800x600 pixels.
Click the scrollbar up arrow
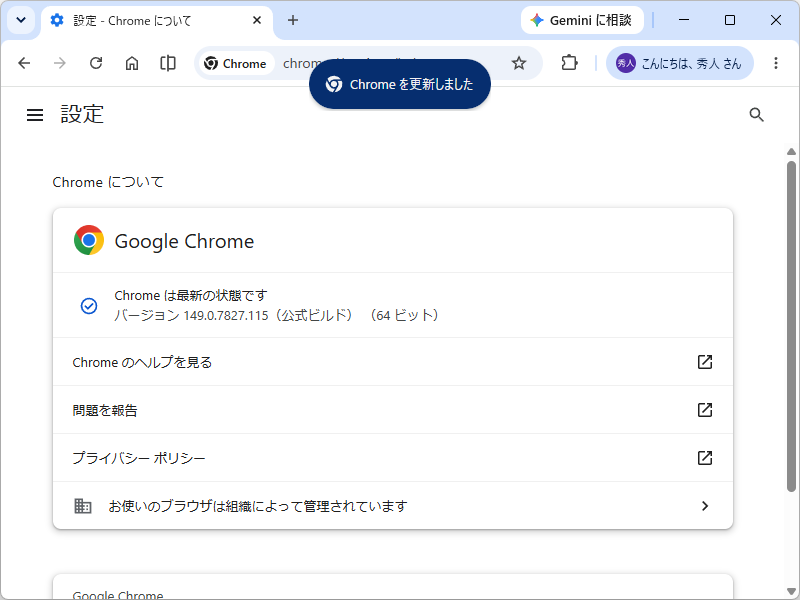click(x=791, y=152)
